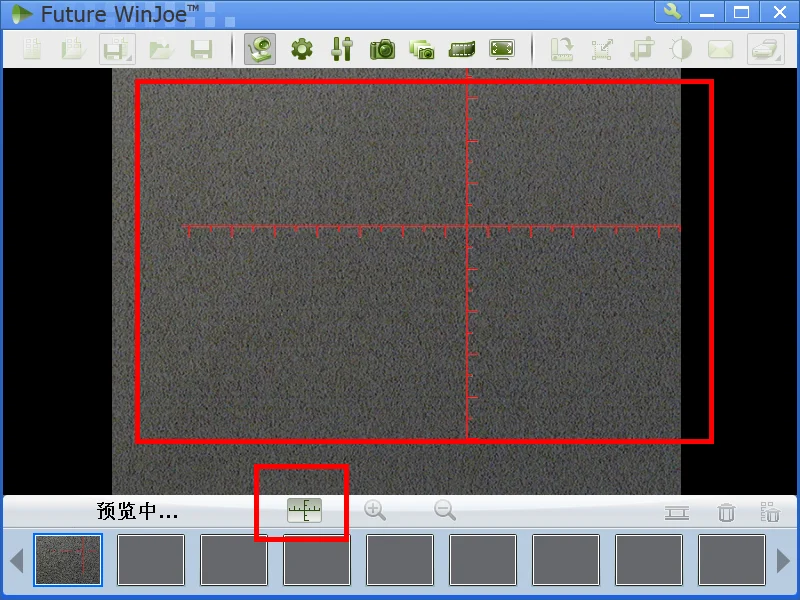Open the photo copy icon

click(422, 49)
